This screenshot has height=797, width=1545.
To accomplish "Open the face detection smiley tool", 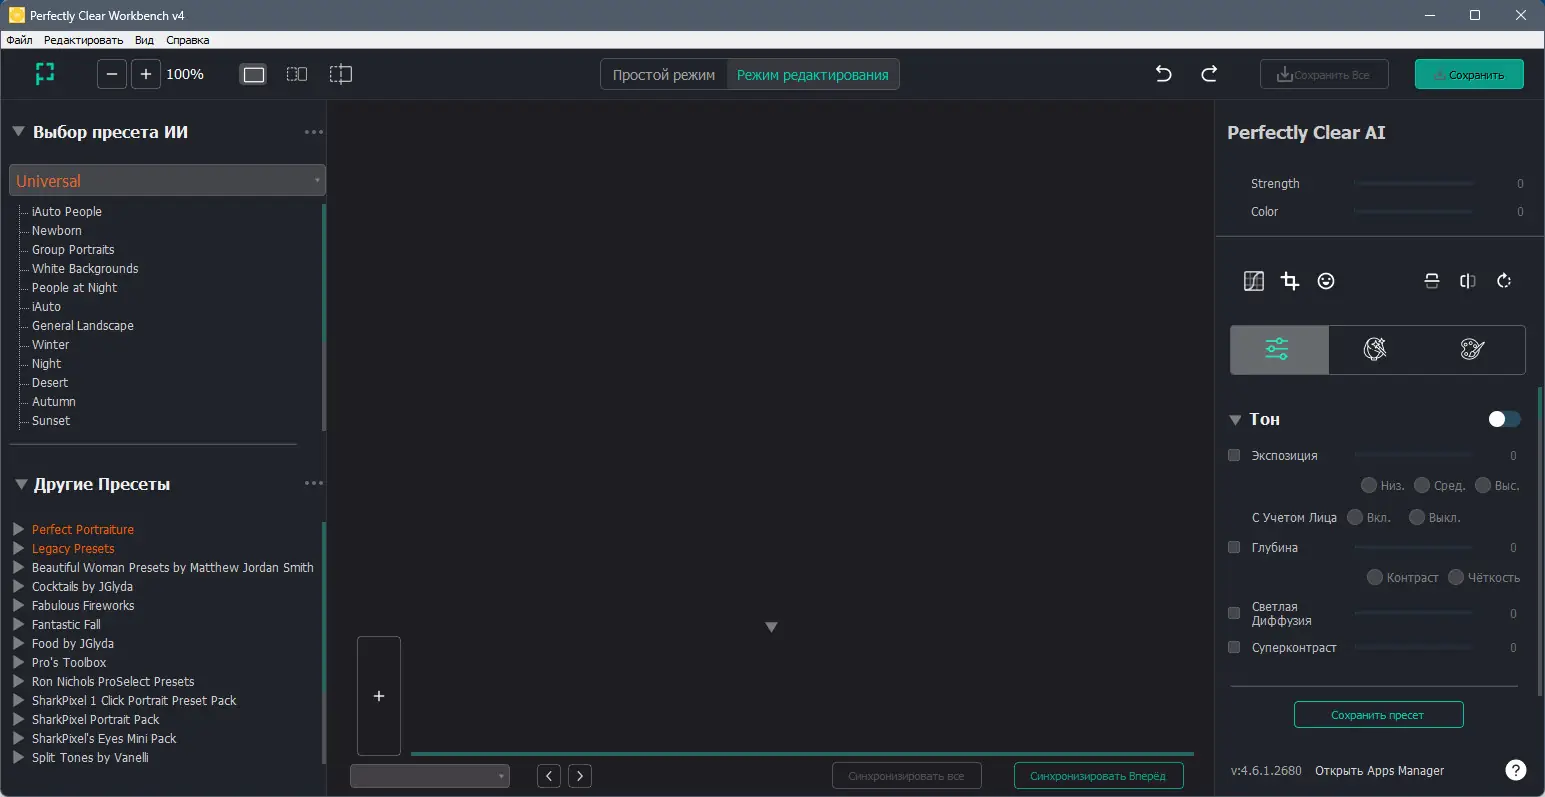I will [1326, 281].
